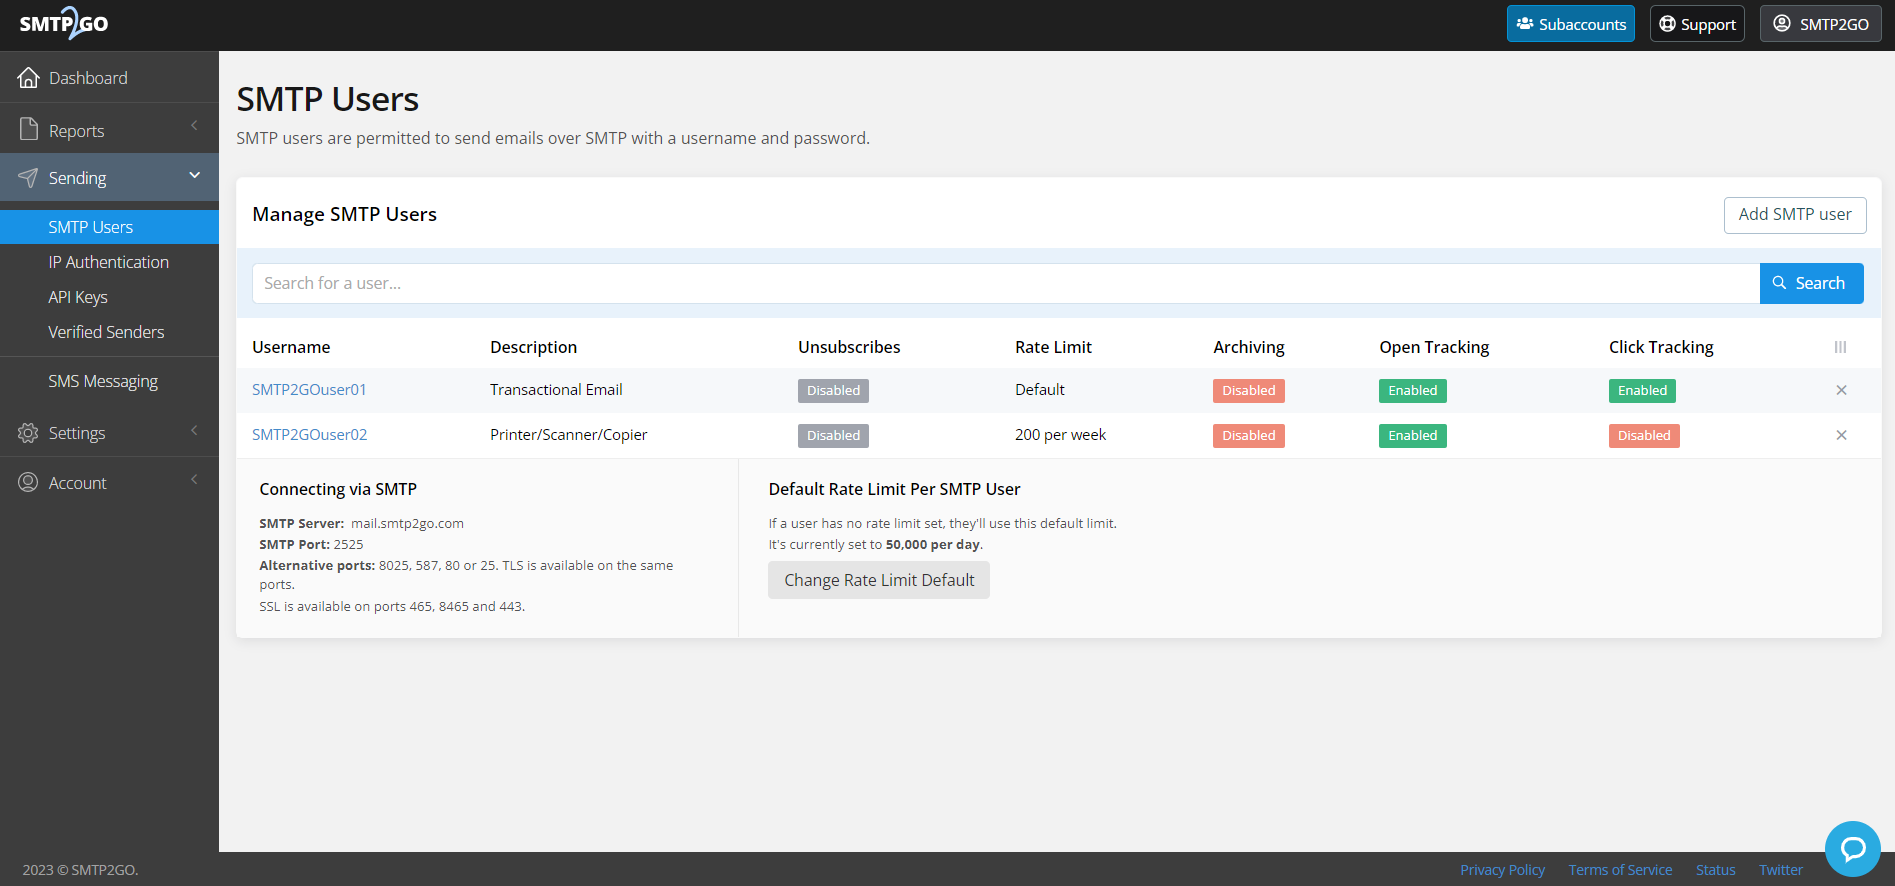Open the SMTP2GOuser01 username link
Viewport: 1895px width, 886px height.
[309, 390]
